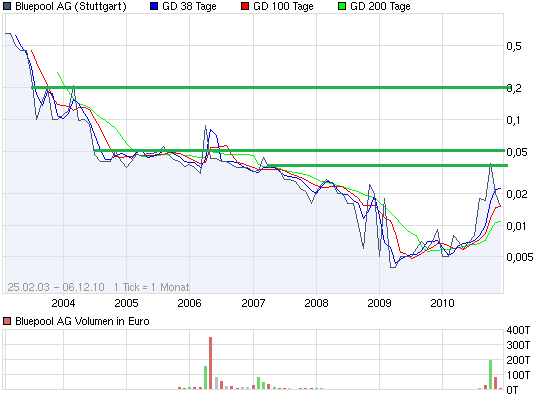545x398 pixels.
Task: Click the green GD 200 Tage legend swatch
Action: pyautogui.click(x=342, y=6)
